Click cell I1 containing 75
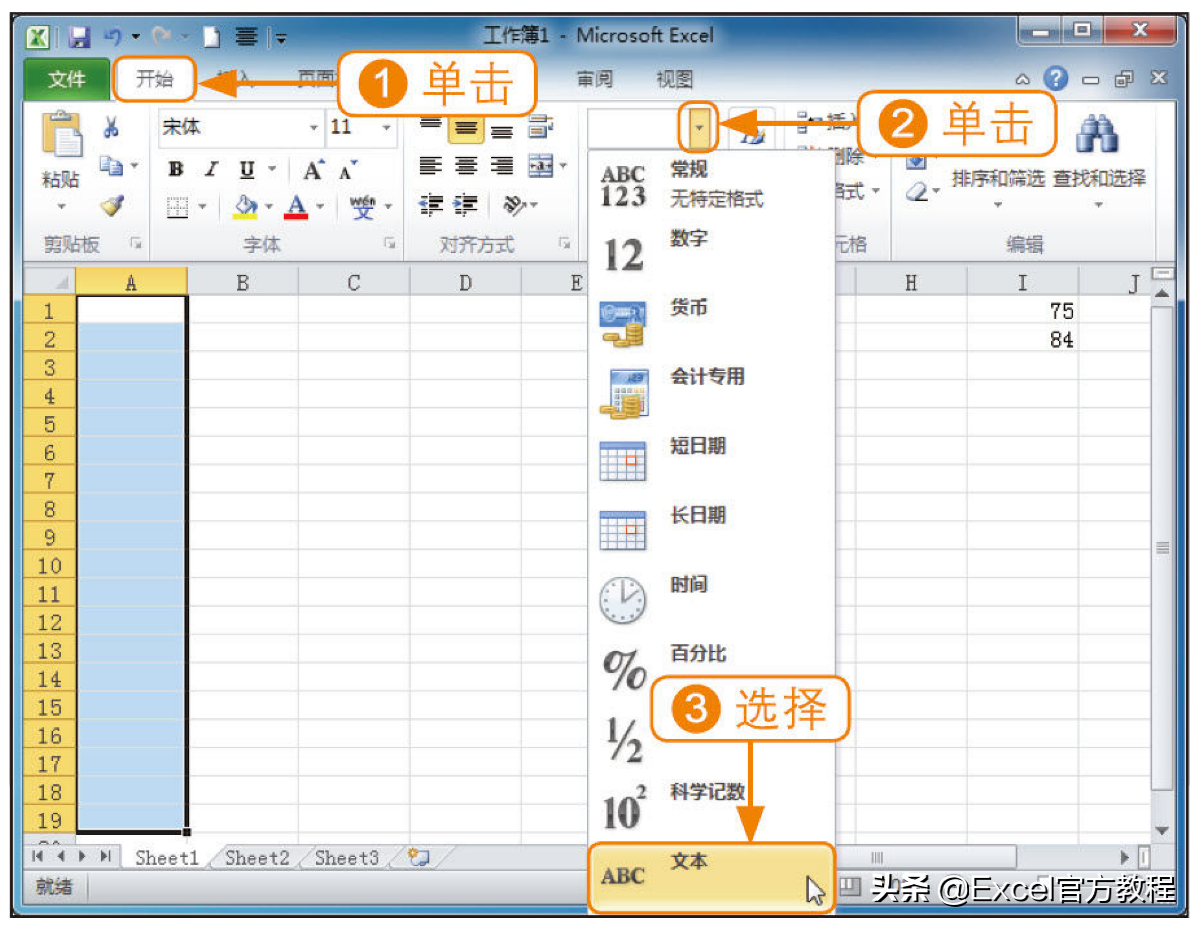 [x=1022, y=311]
